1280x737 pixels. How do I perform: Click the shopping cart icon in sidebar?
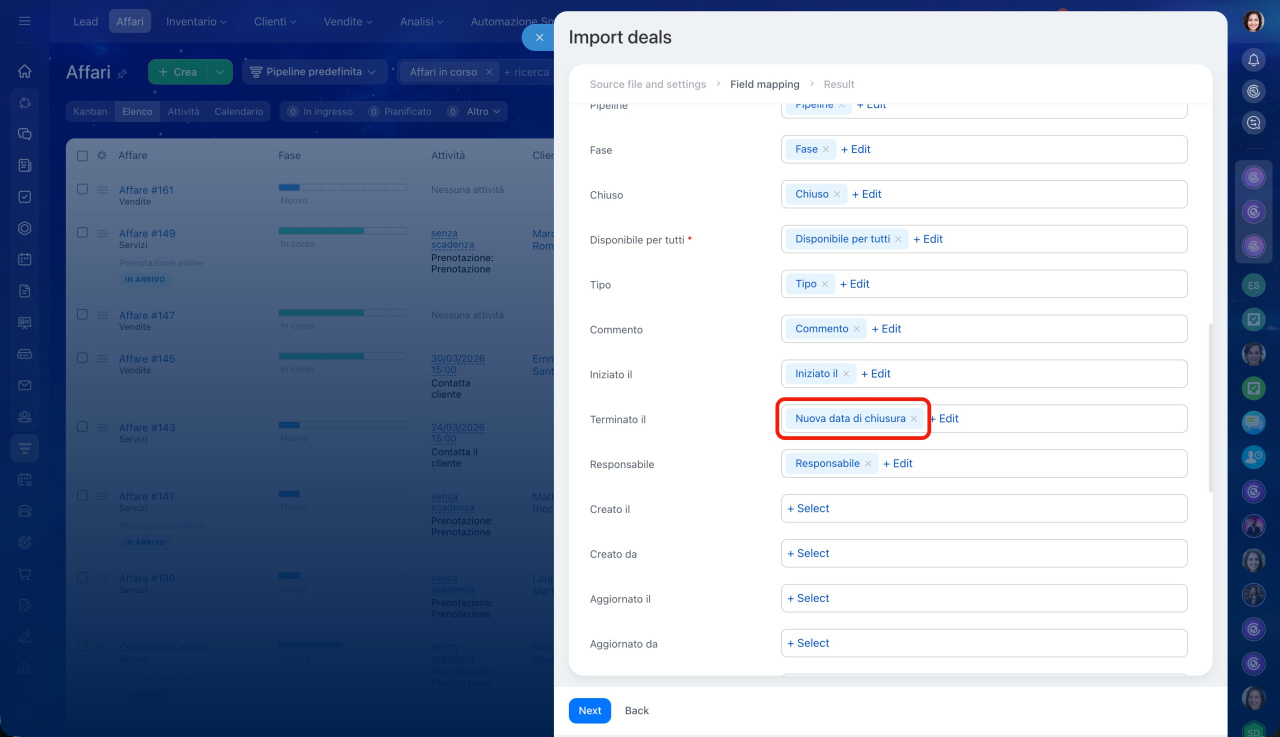(x=25, y=574)
